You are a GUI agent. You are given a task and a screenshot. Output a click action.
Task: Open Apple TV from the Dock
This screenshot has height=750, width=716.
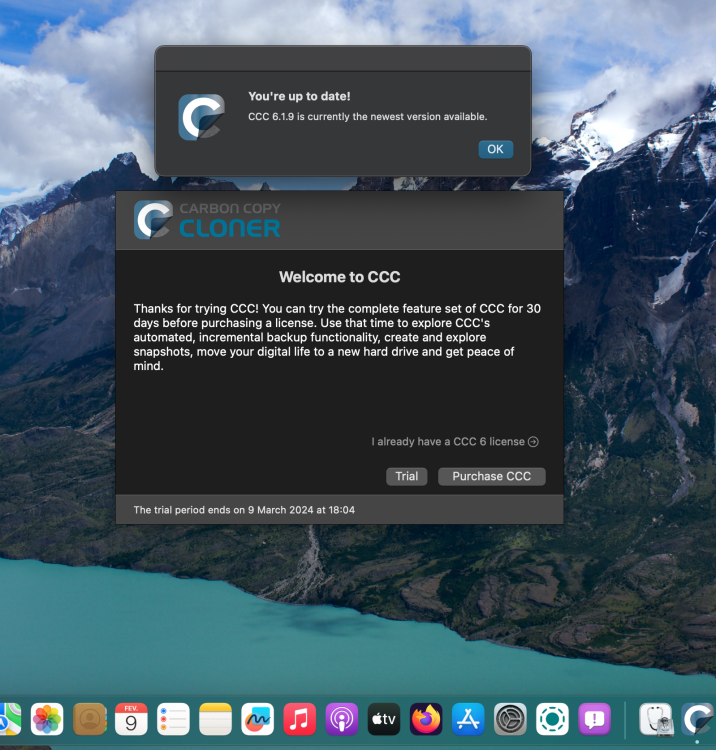coord(384,719)
